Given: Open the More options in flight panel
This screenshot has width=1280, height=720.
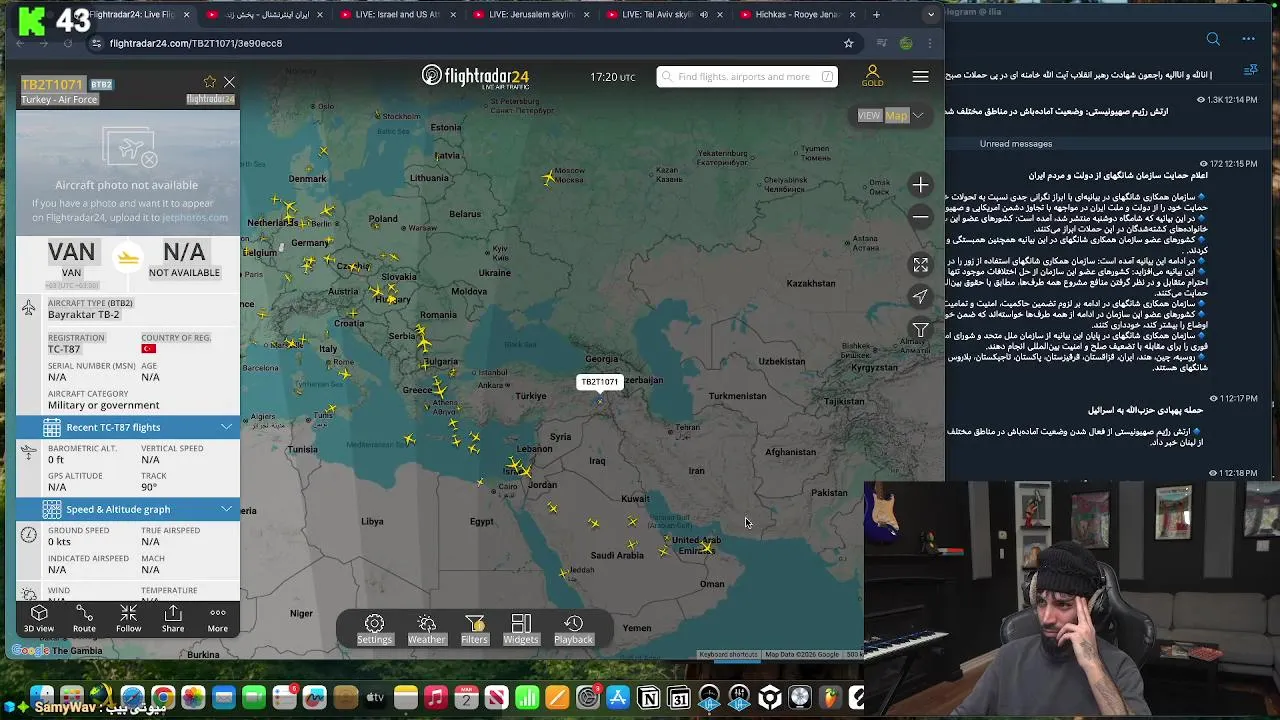Looking at the screenshot, I should (x=217, y=619).
